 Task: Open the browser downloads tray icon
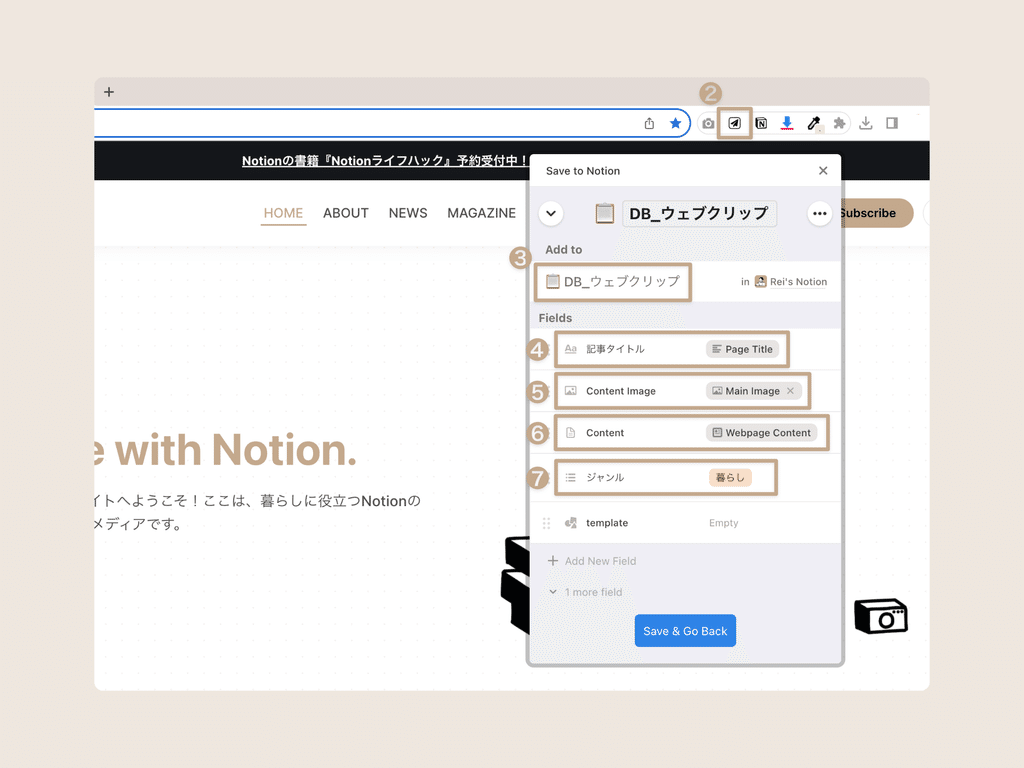click(866, 123)
